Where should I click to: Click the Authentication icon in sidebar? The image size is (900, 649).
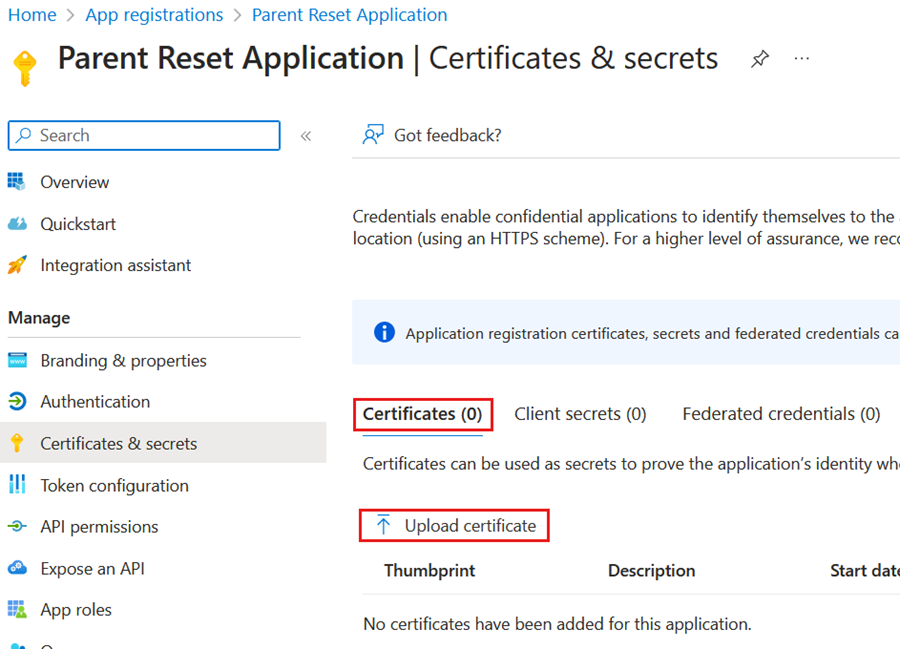click(17, 402)
